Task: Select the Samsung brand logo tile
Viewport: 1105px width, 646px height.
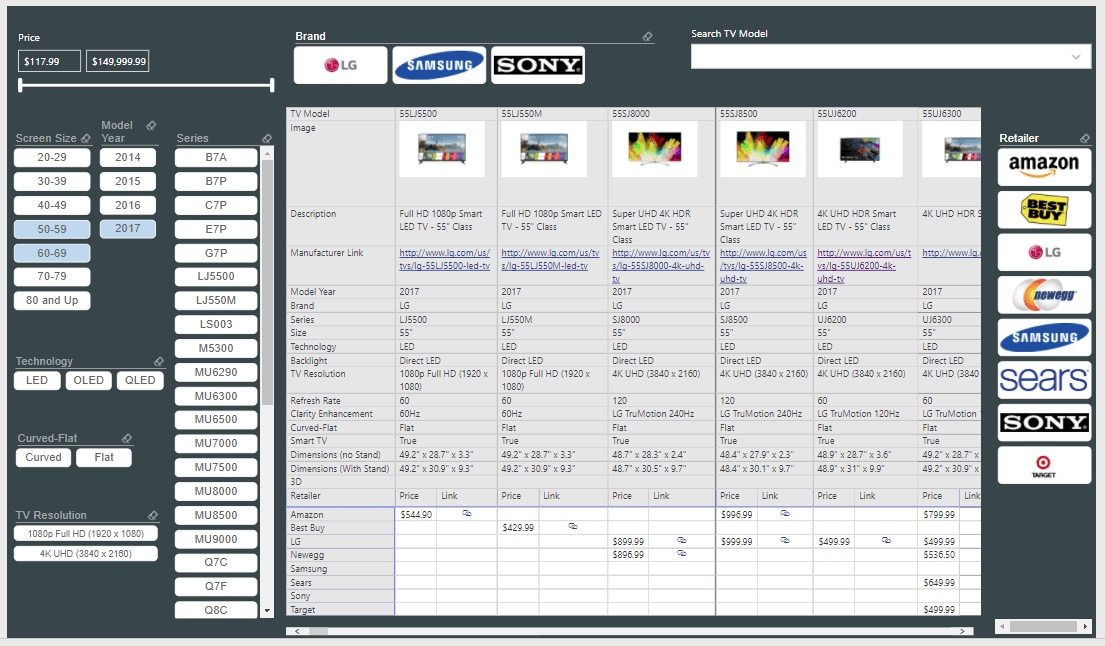Action: coord(439,66)
